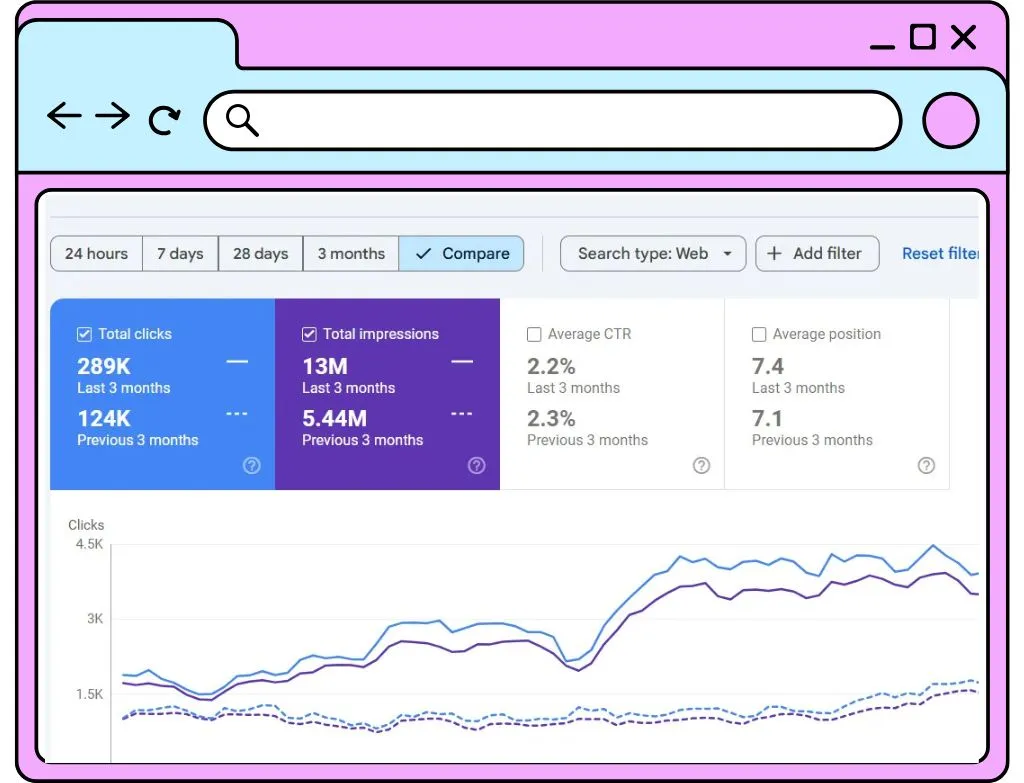Open help icon on Average CTR card
The height and width of the screenshot is (783, 1024).
701,466
